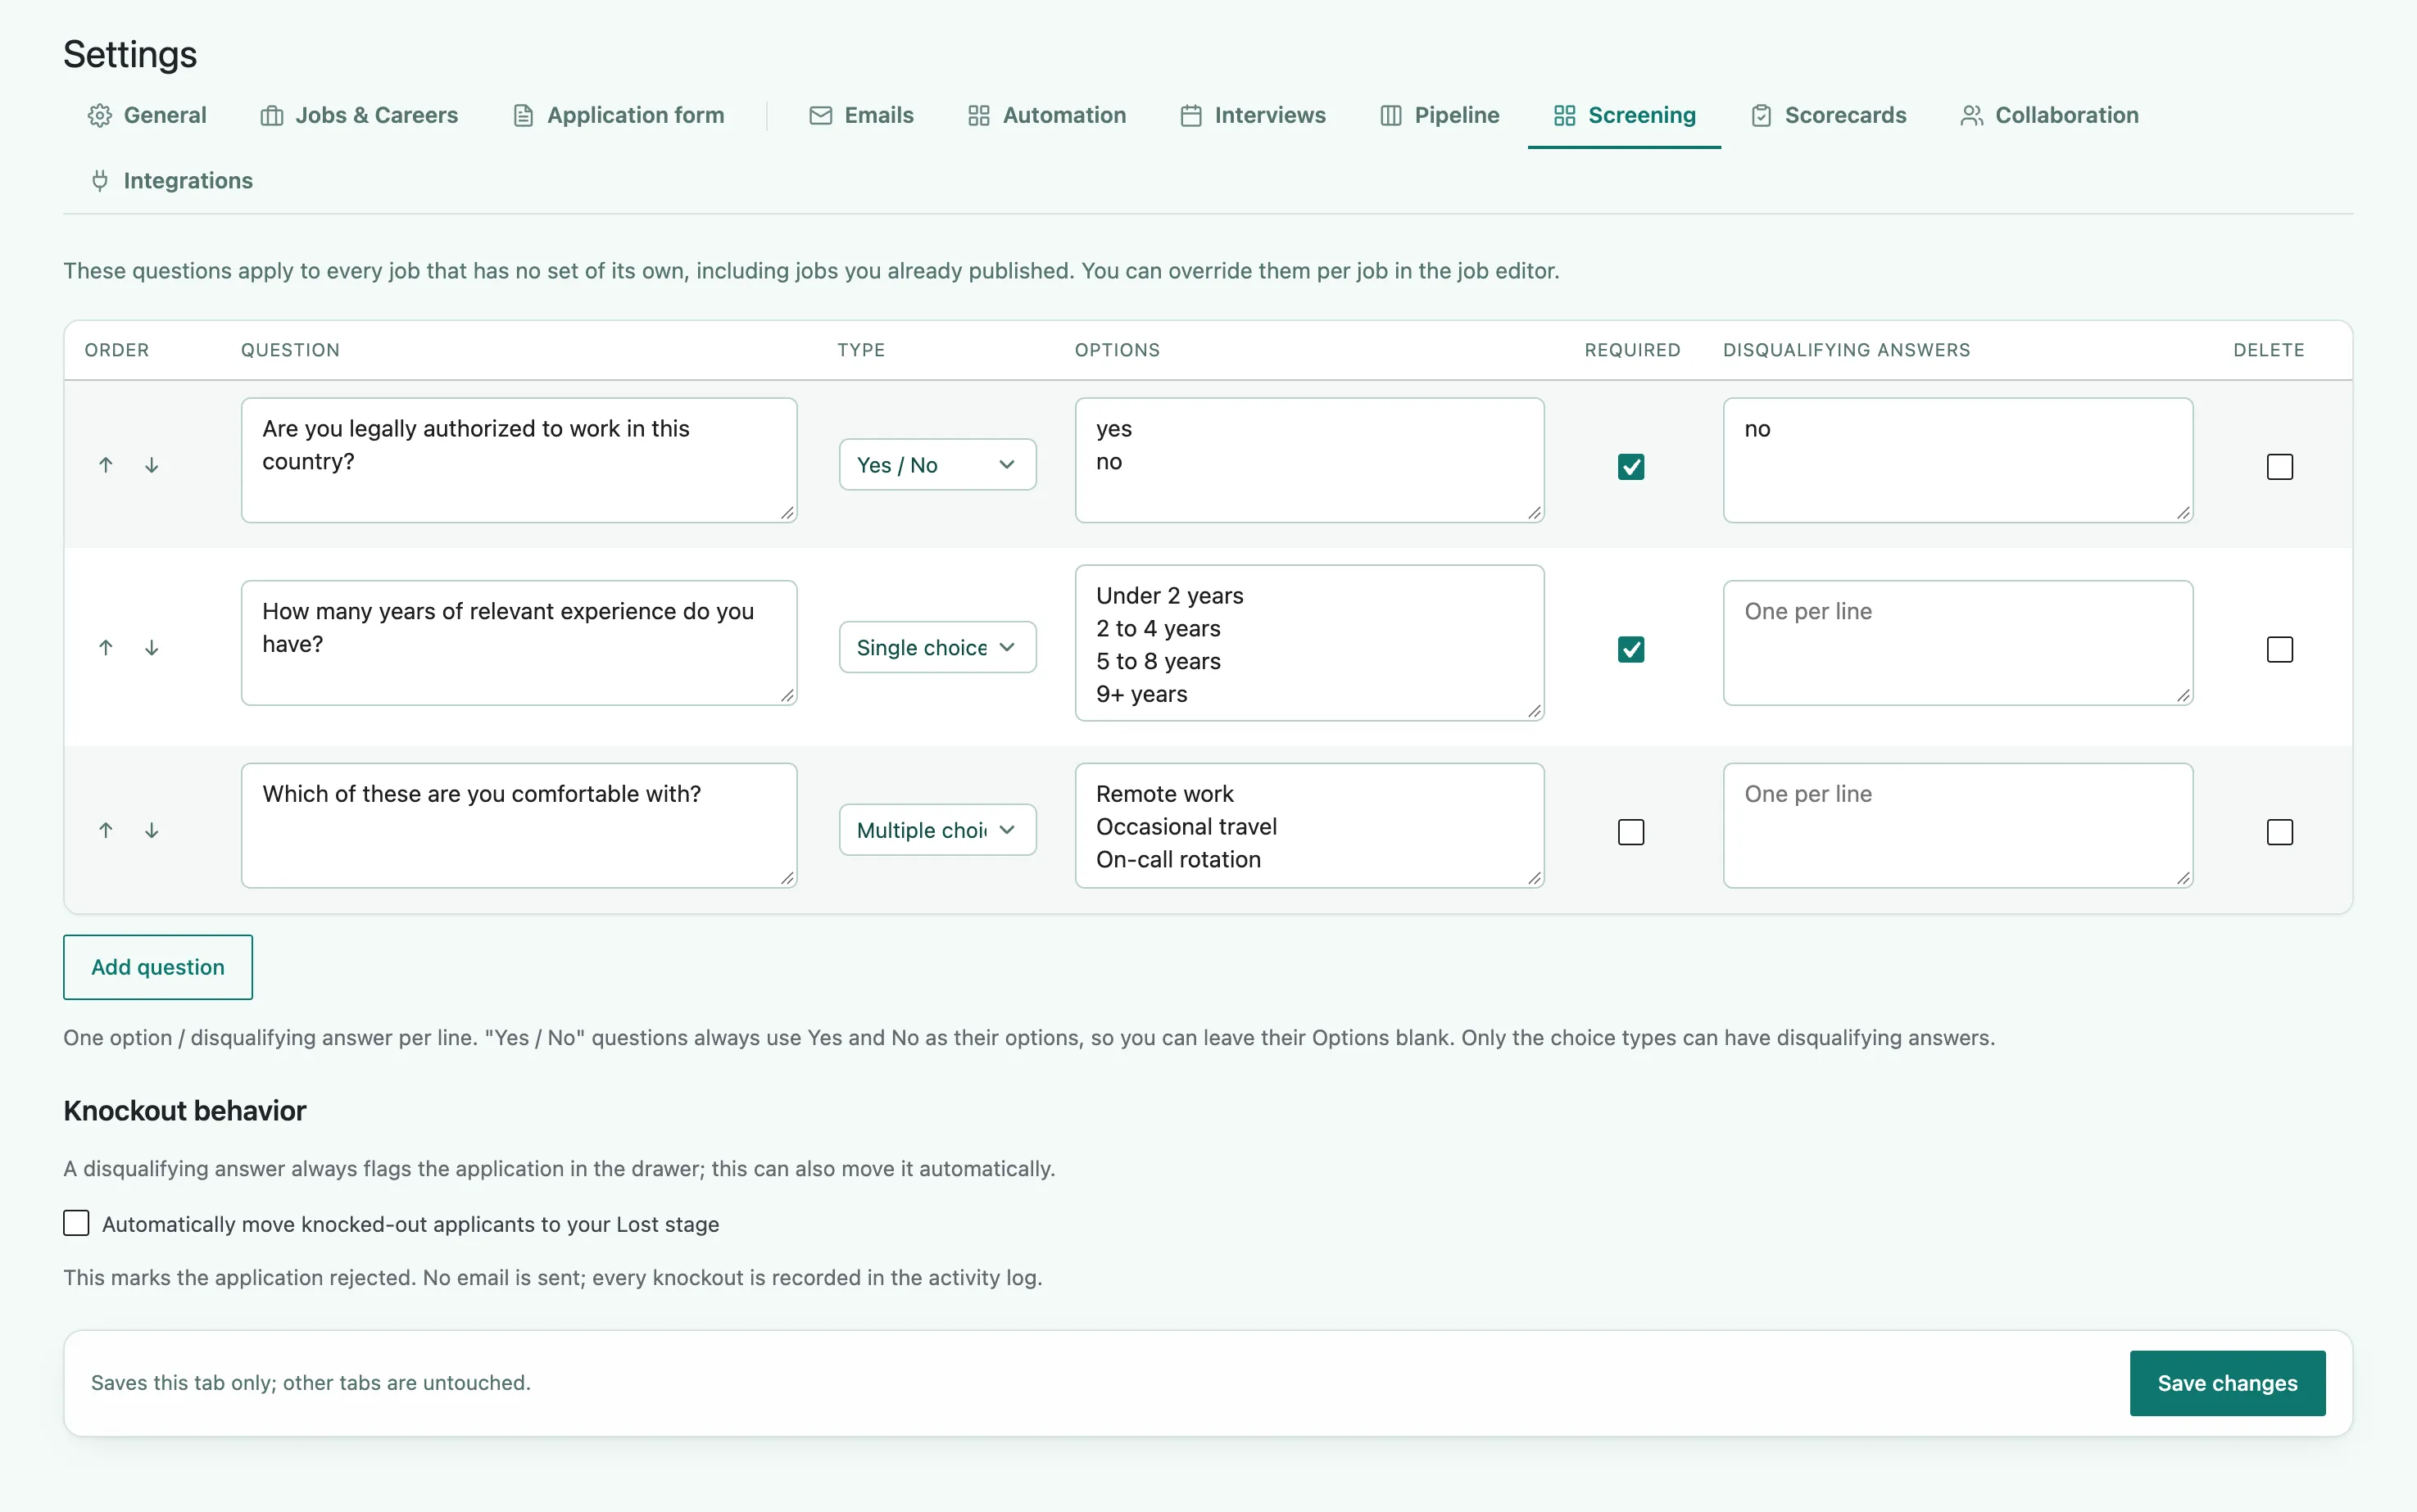Click disqualifying answers field for experience question
Screen dimensions: 2417x1512
(1958, 643)
